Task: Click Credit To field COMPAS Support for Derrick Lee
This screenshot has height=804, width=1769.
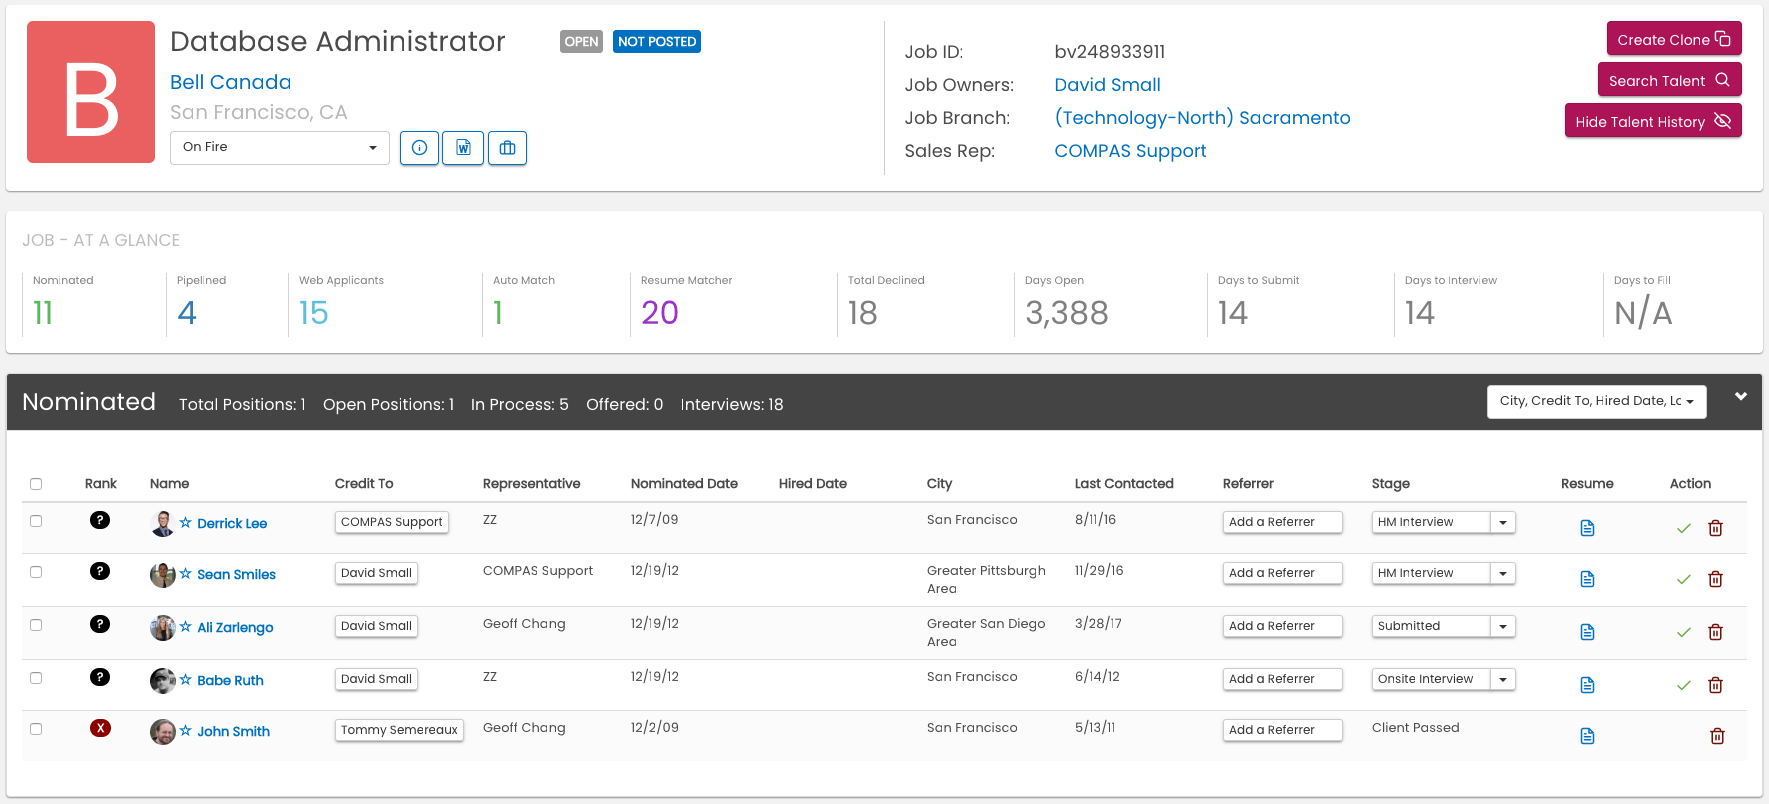Action: pos(392,522)
